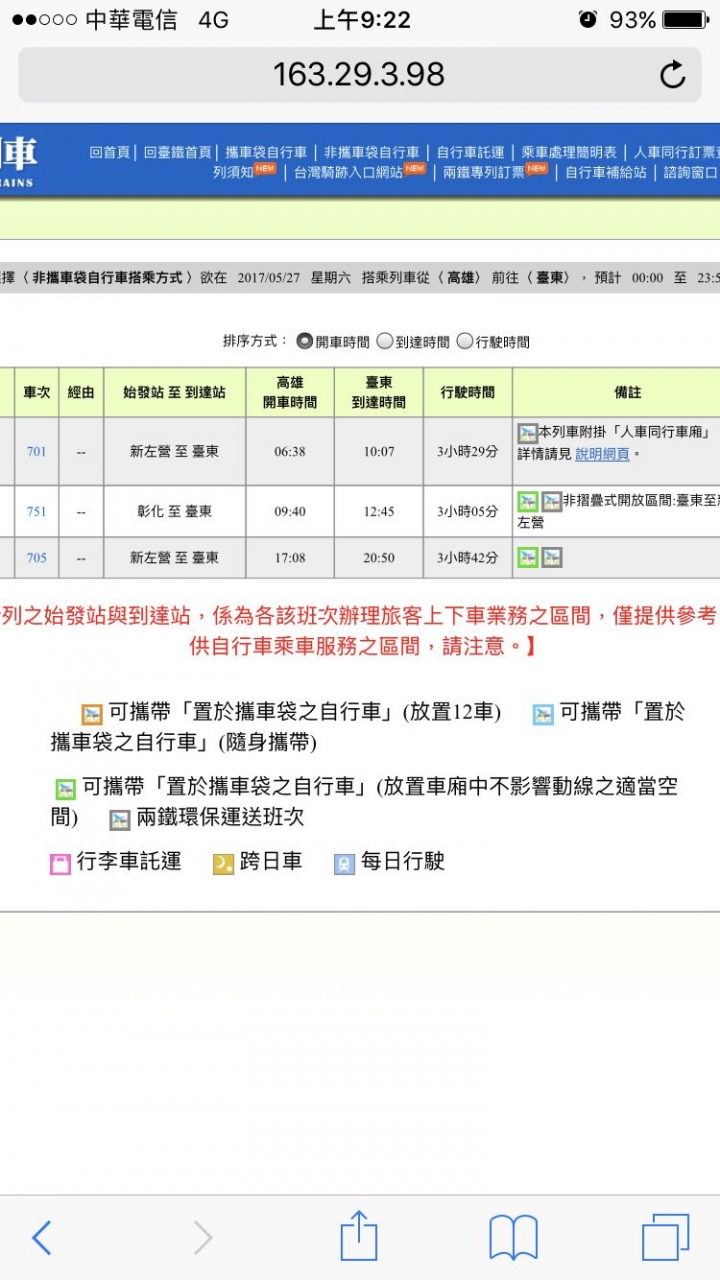The width and height of the screenshot is (720, 1280).
Task: Open the Safari tabs overview icon
Action: (665, 1238)
